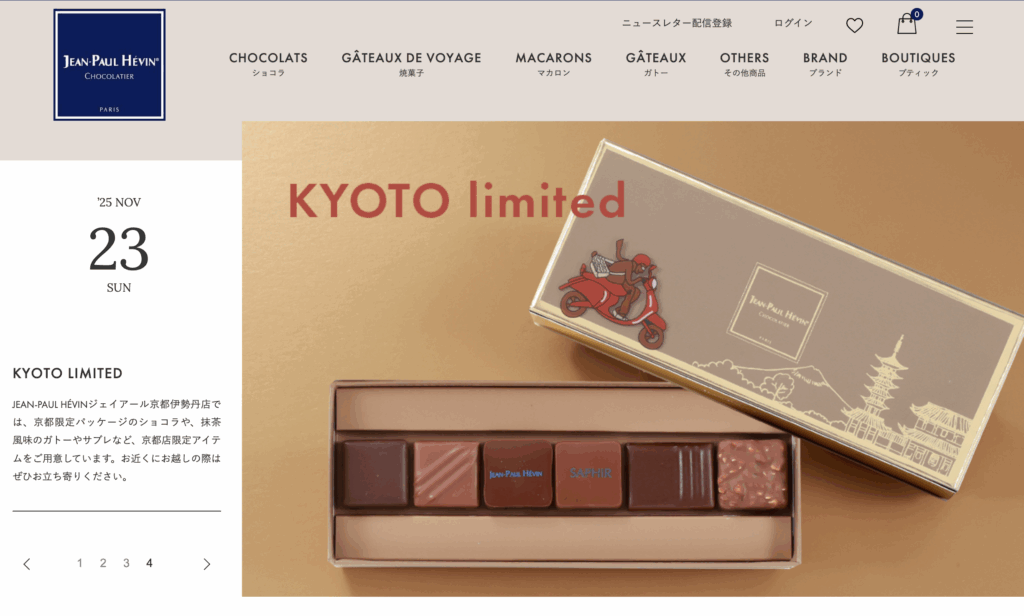This screenshot has height=616, width=1024.
Task: Click the KYOTO limited banner image
Action: (x=633, y=359)
